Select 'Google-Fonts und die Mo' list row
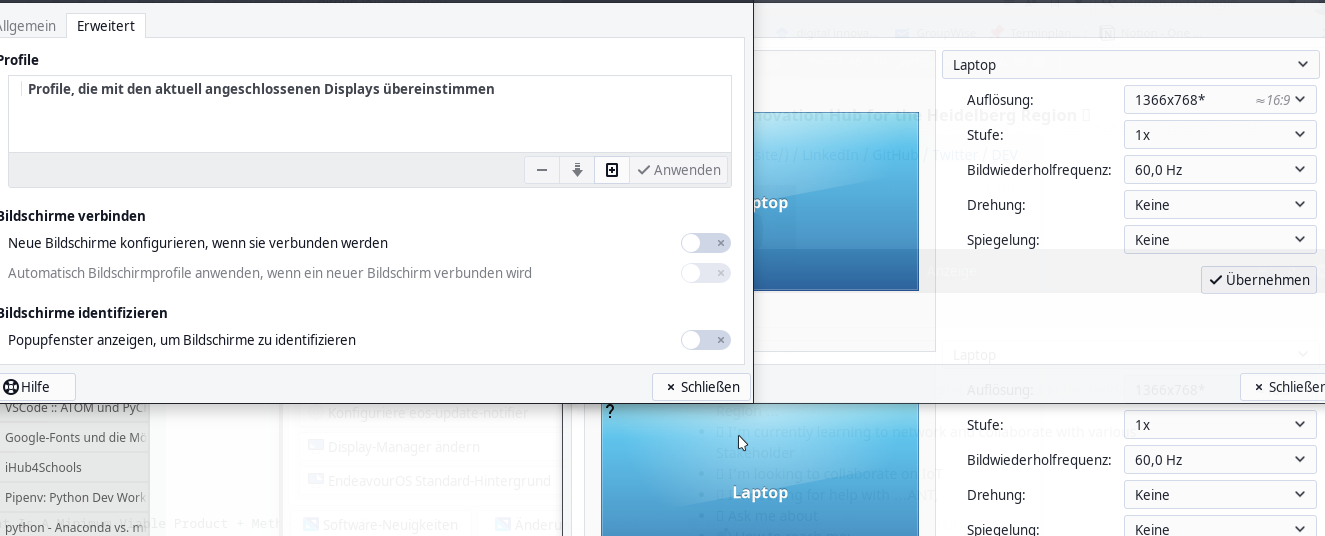The height and width of the screenshot is (536, 1325). click(75, 437)
